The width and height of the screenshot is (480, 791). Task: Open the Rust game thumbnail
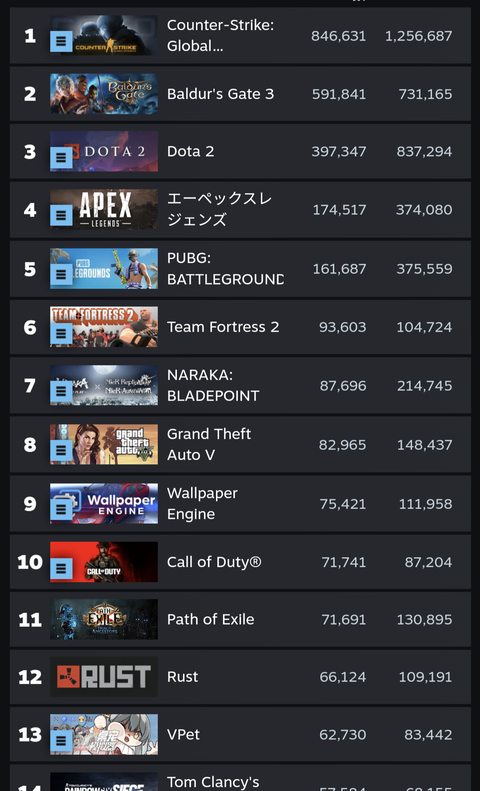tap(104, 676)
